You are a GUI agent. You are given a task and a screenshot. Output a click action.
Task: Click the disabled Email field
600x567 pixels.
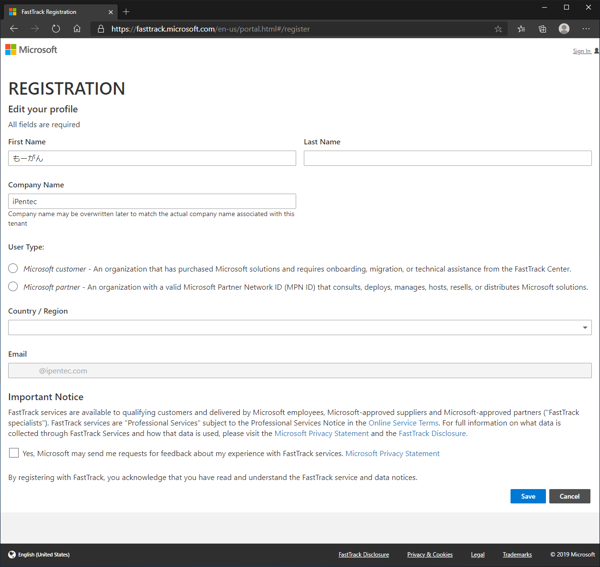300,370
